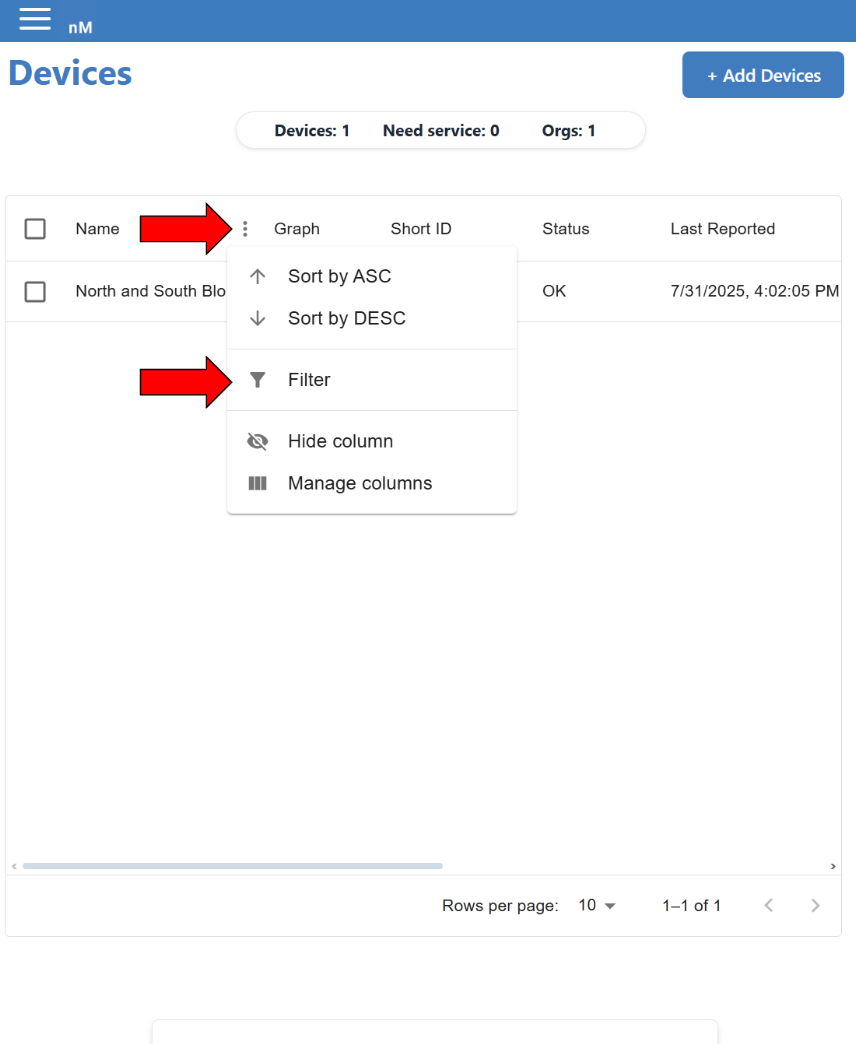Click the Last Reported column header
This screenshot has height=1044, width=856.
click(723, 229)
